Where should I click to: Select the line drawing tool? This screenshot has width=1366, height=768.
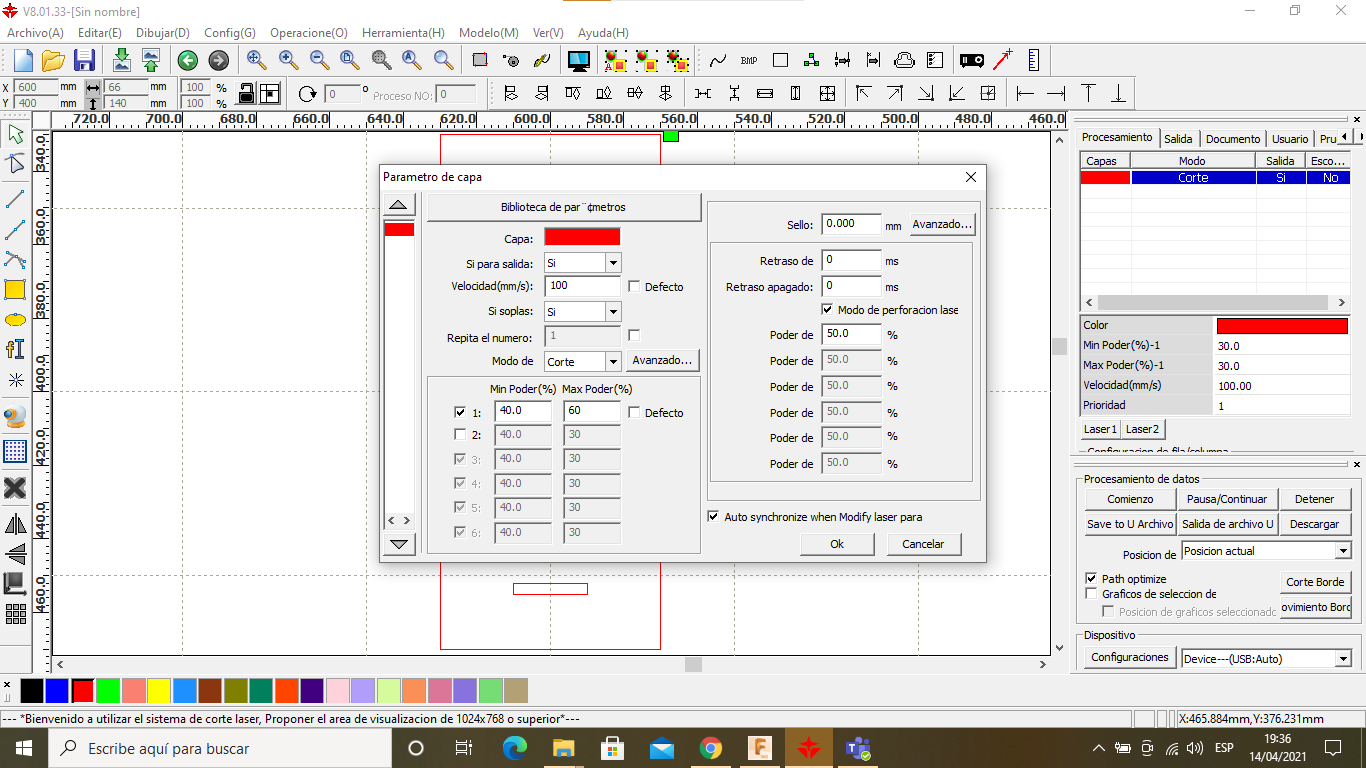15,198
